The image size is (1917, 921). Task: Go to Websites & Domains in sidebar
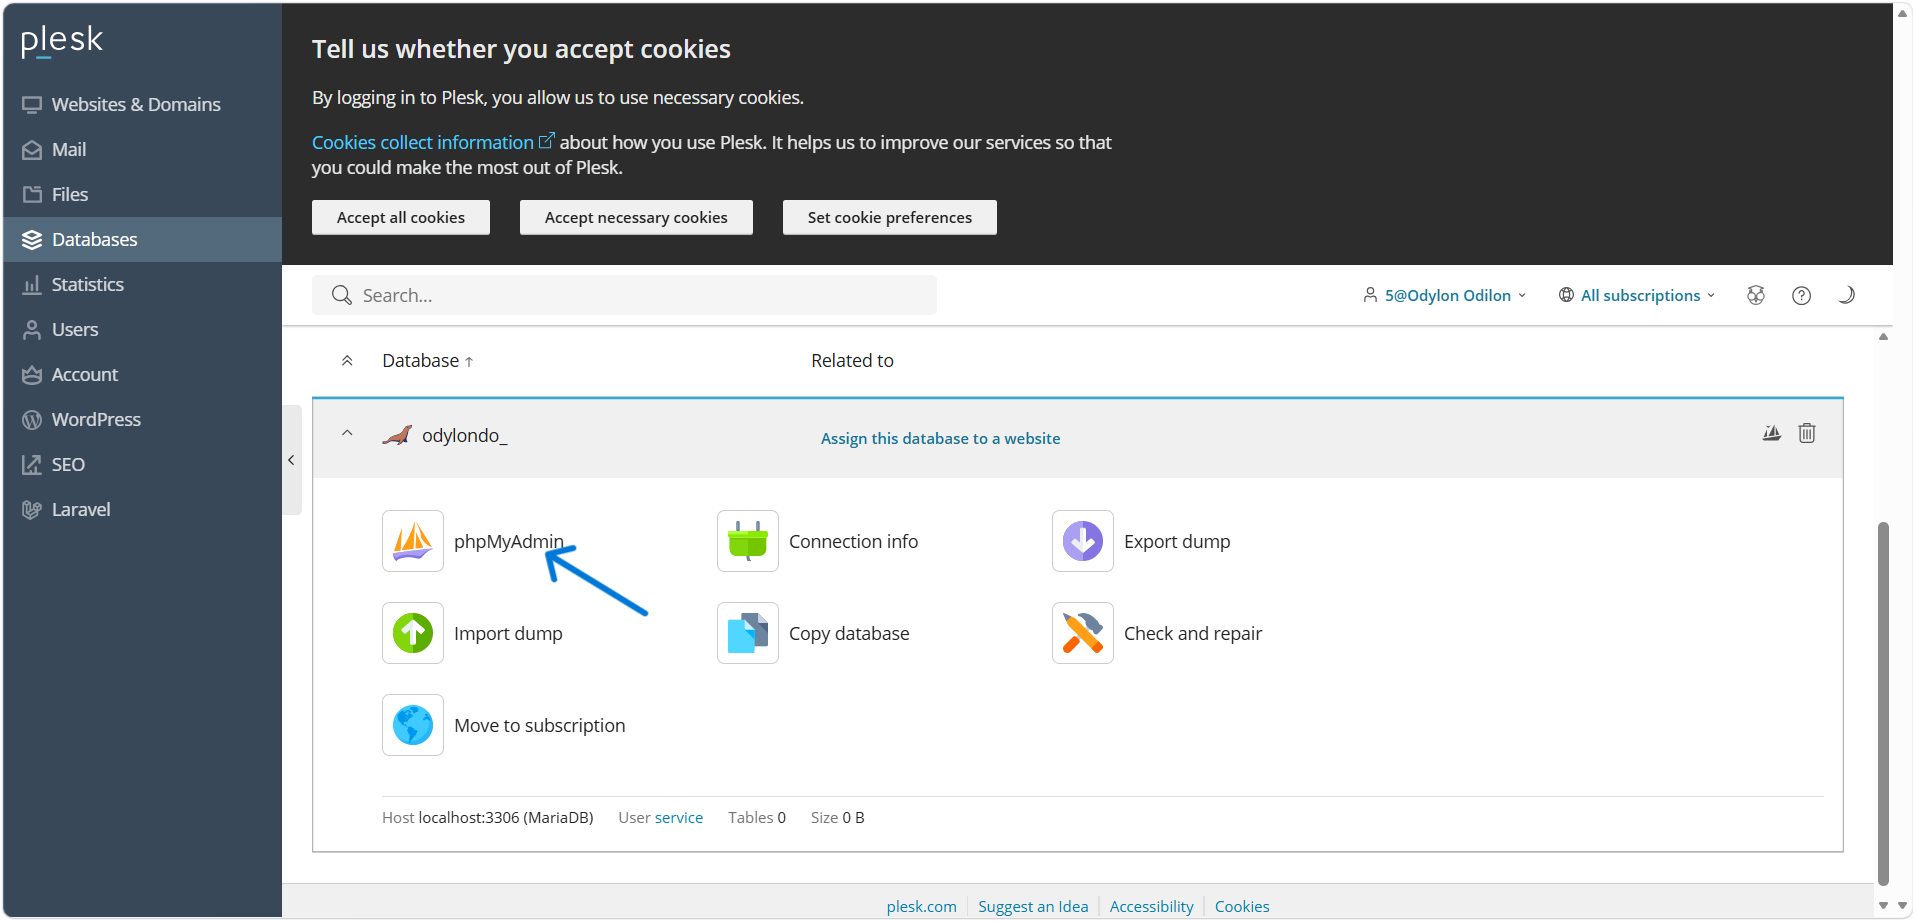click(x=136, y=104)
